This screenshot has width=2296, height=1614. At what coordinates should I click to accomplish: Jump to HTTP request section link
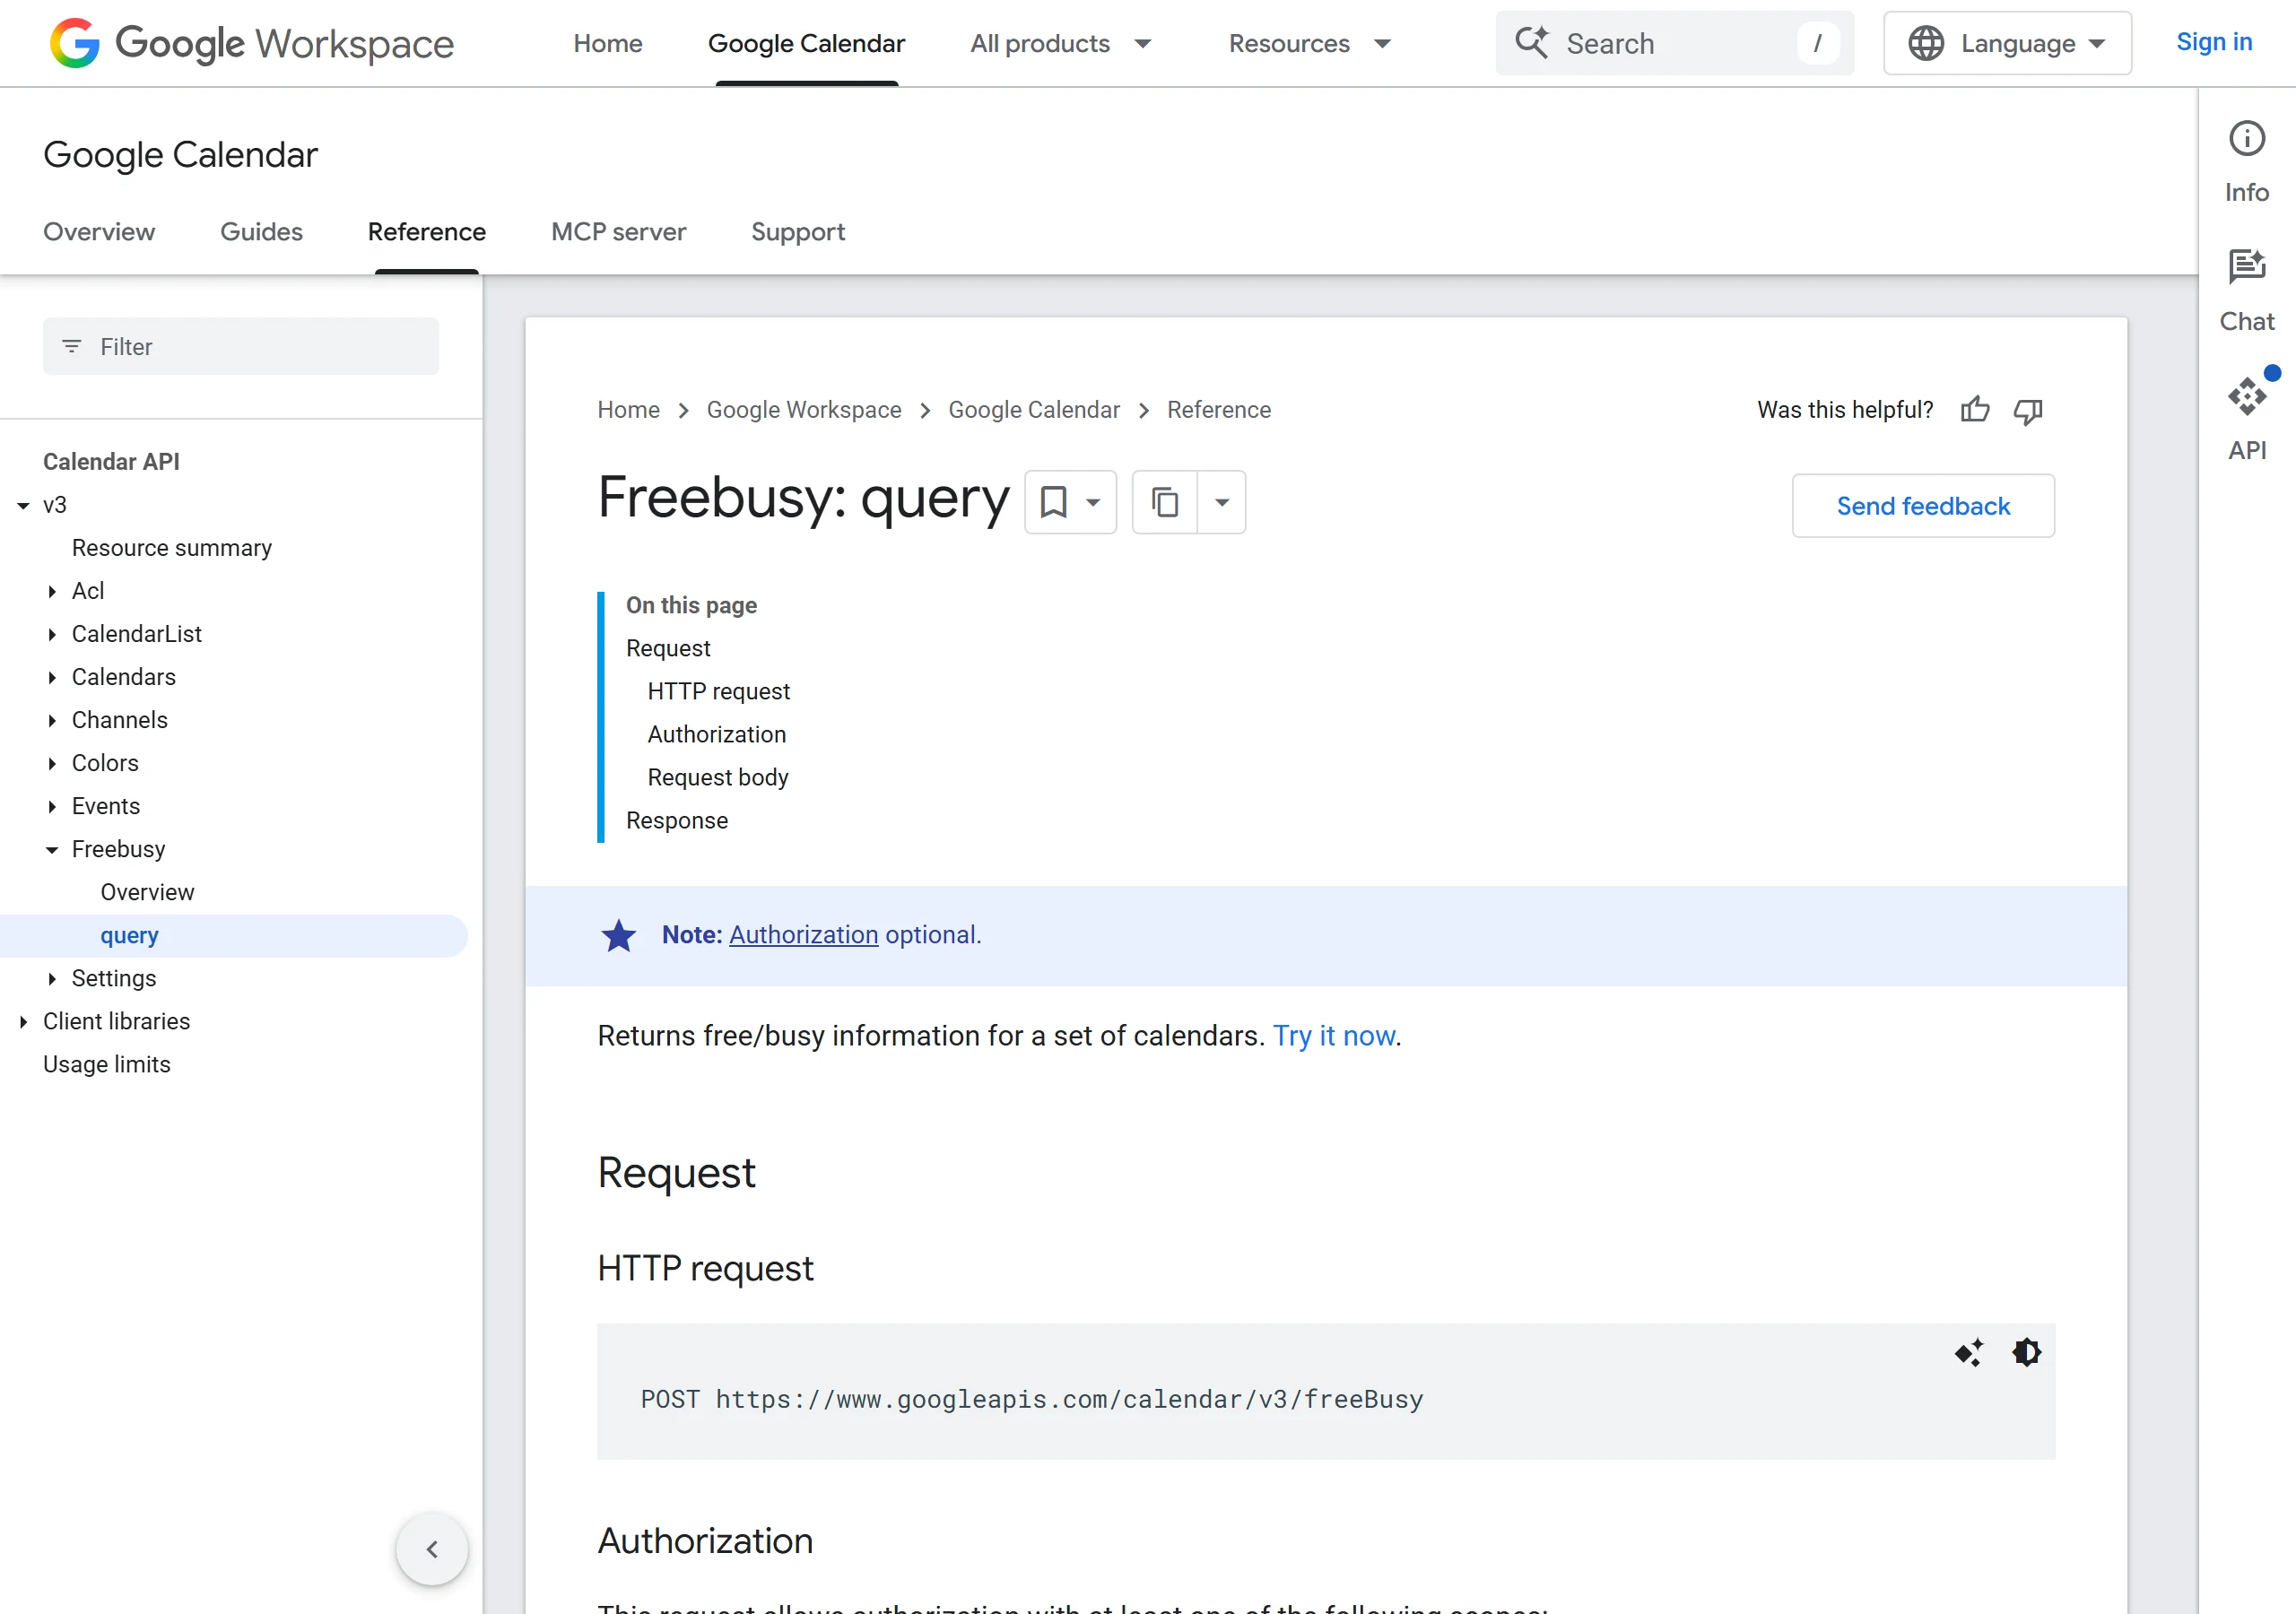pos(718,691)
